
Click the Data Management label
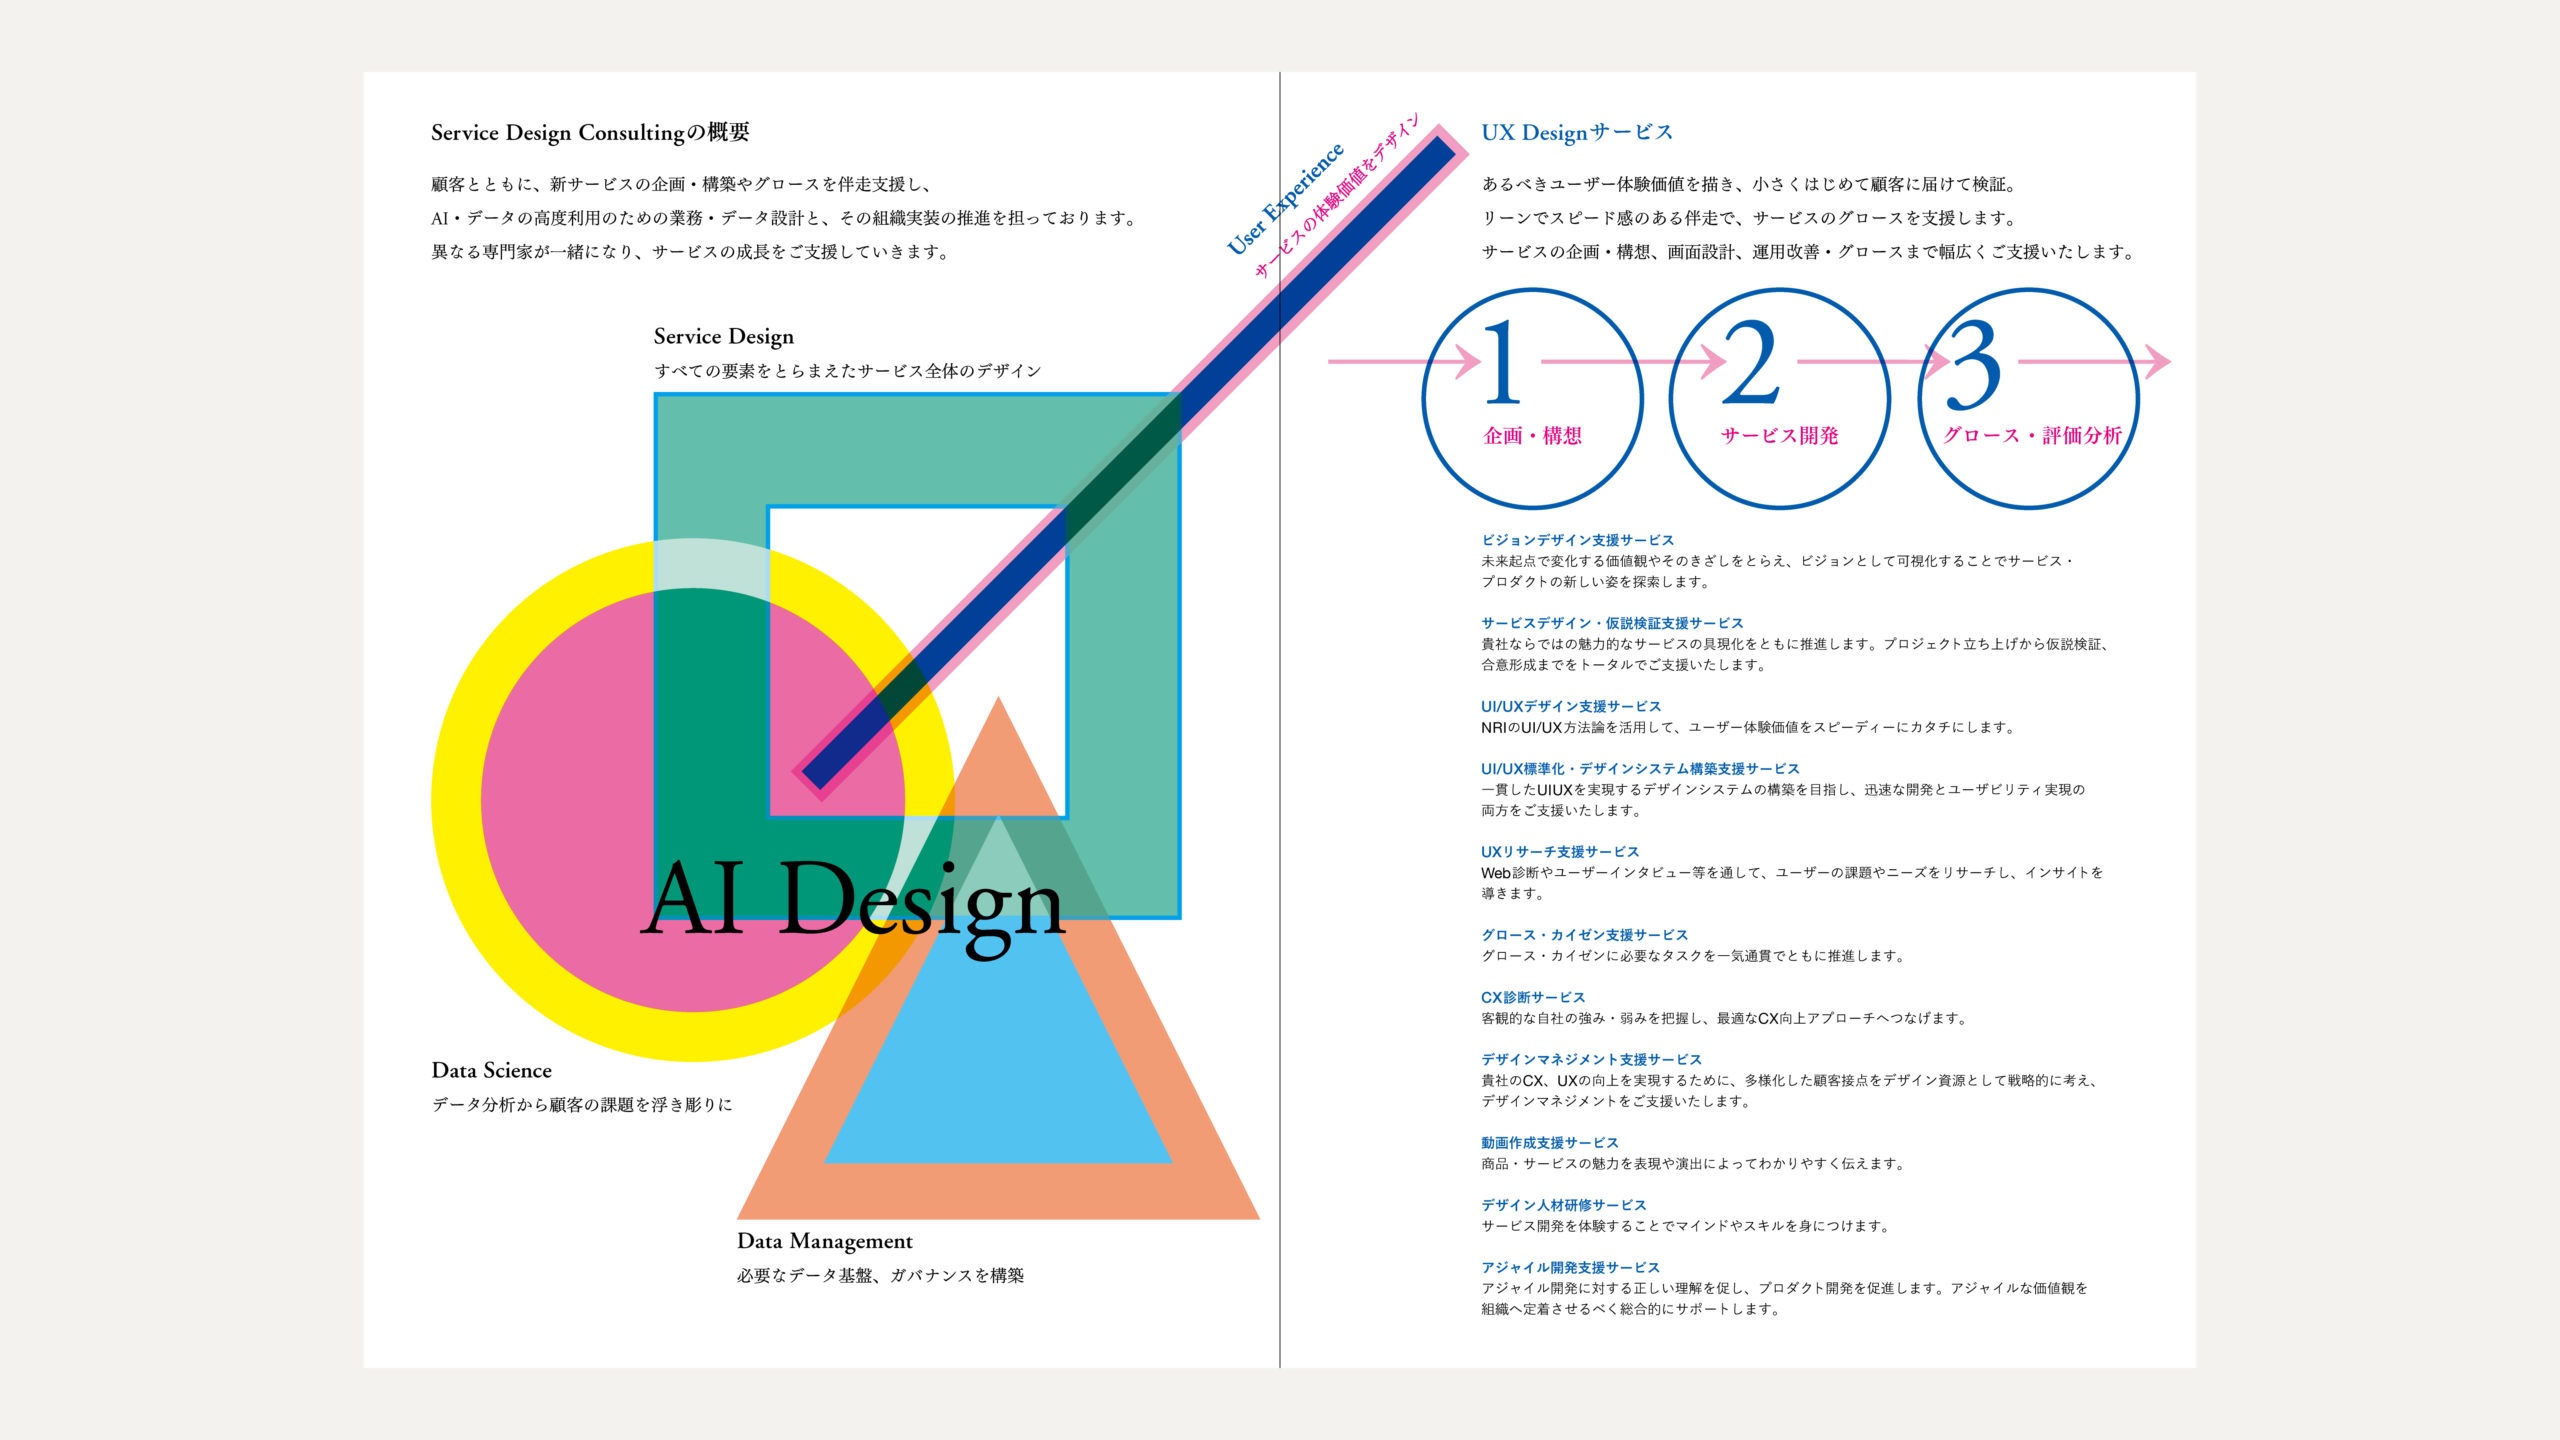pos(824,1241)
